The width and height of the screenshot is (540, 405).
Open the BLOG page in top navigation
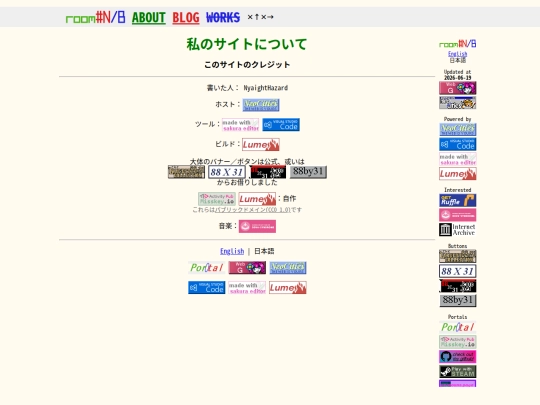pos(186,17)
